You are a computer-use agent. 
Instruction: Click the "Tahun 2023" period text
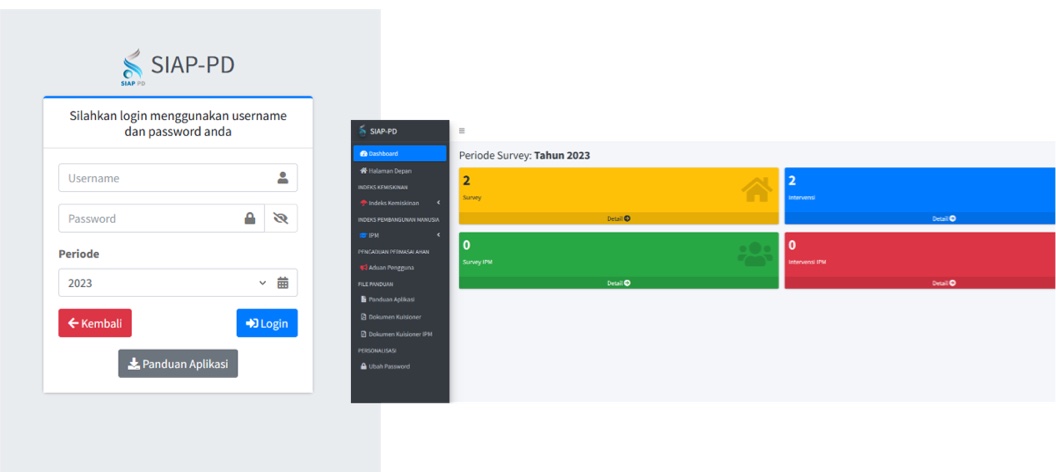[x=562, y=156]
